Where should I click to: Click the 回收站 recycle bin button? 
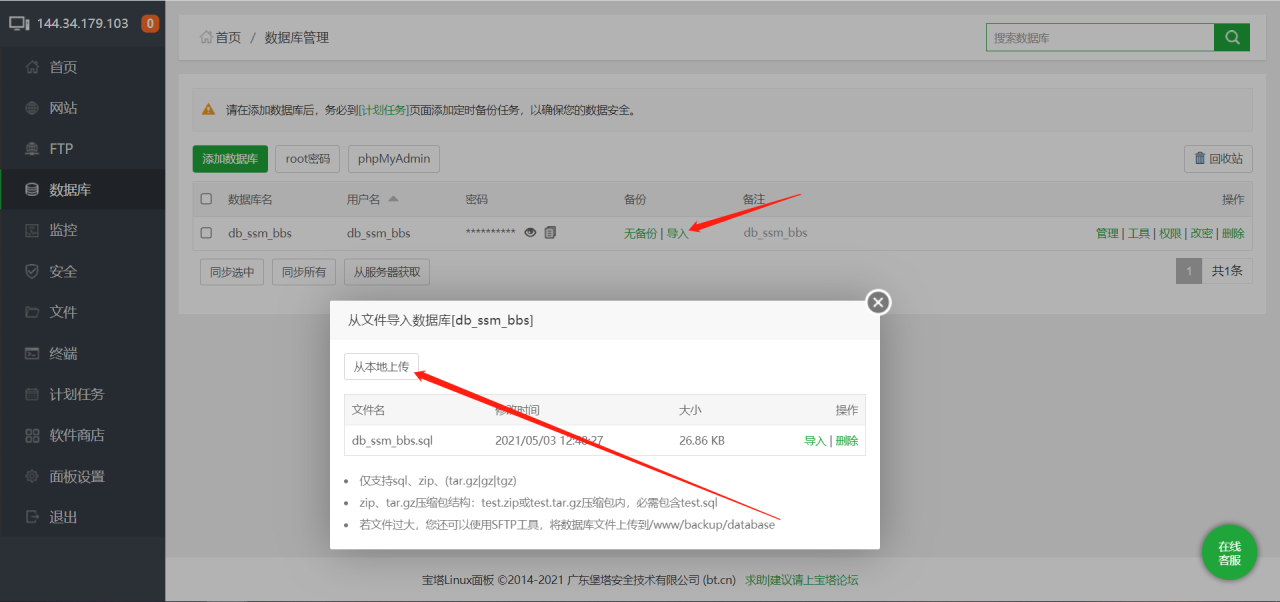[1218, 158]
